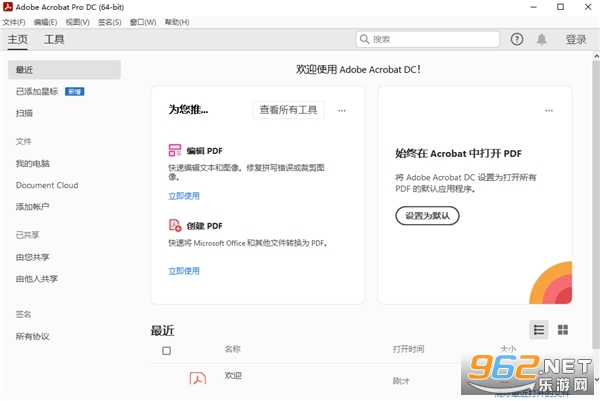Screen dimensions: 600x401
Task: Select 扫描 in the sidebar
Action: click(24, 113)
